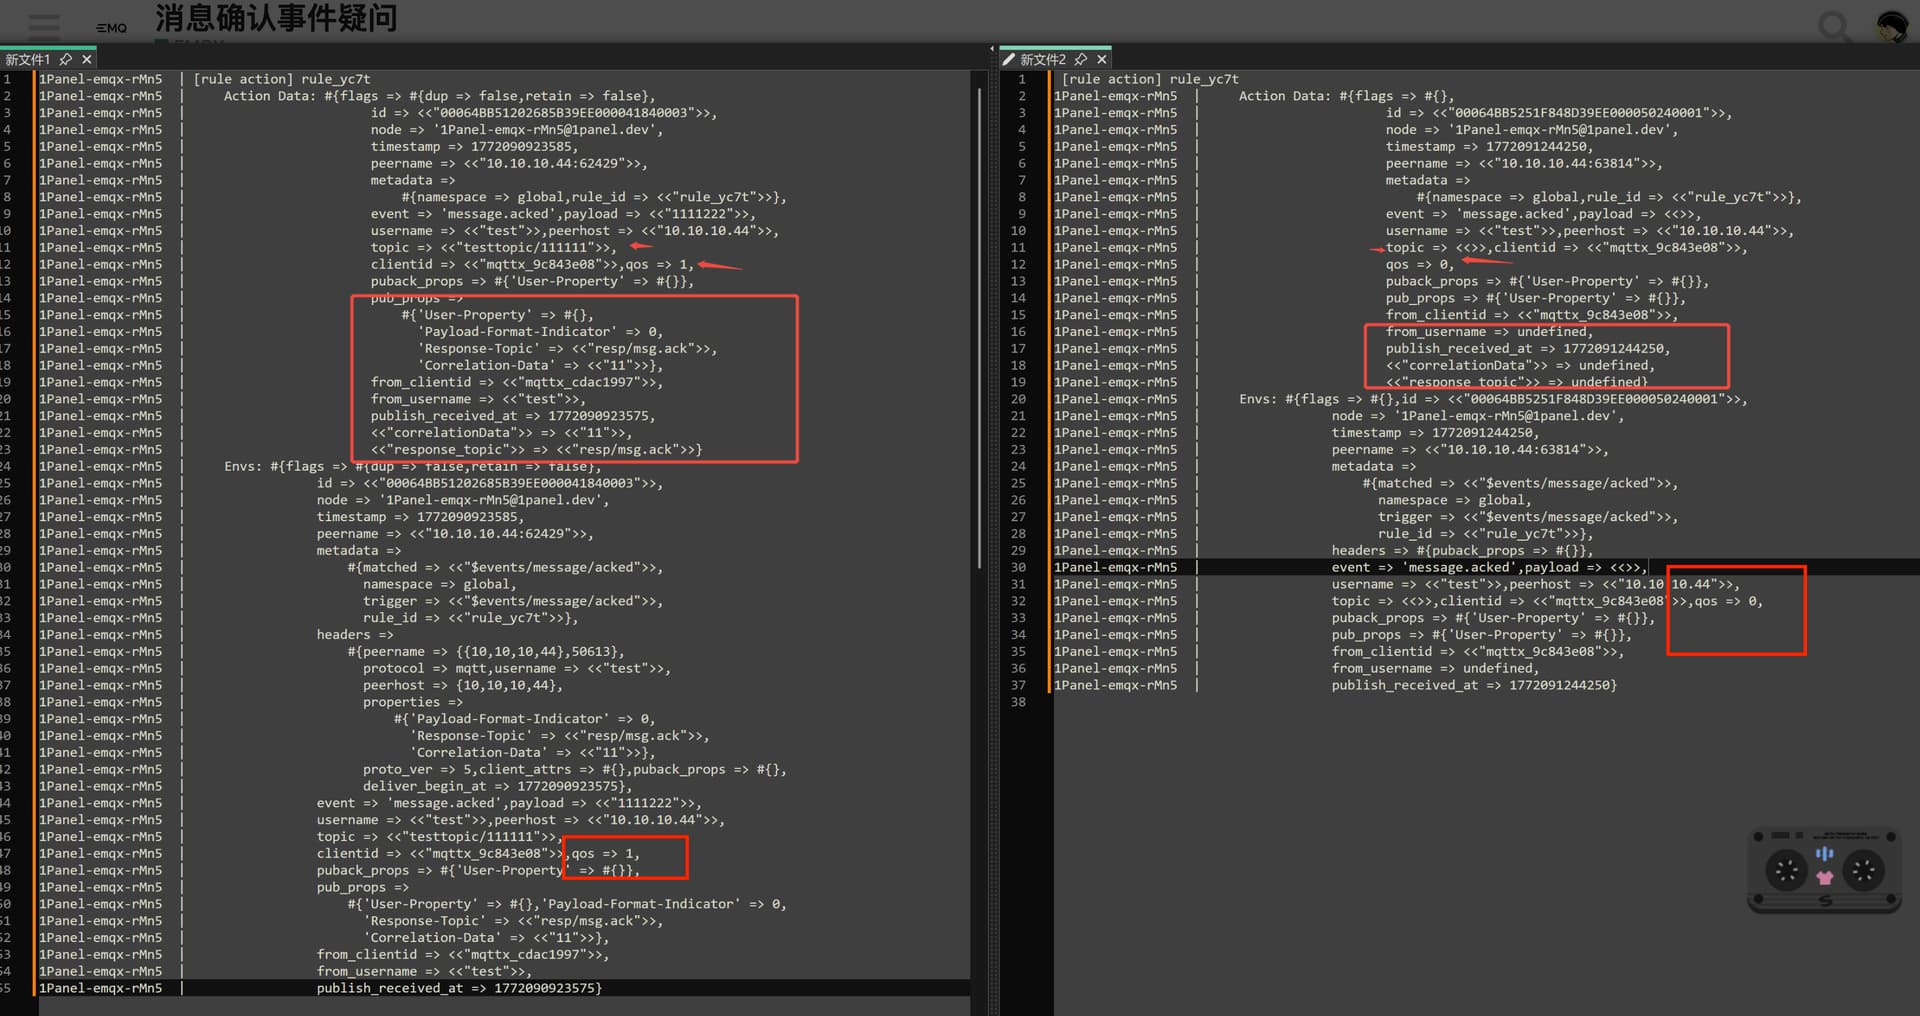Click the pink t-shirt skin icon

tap(1825, 878)
